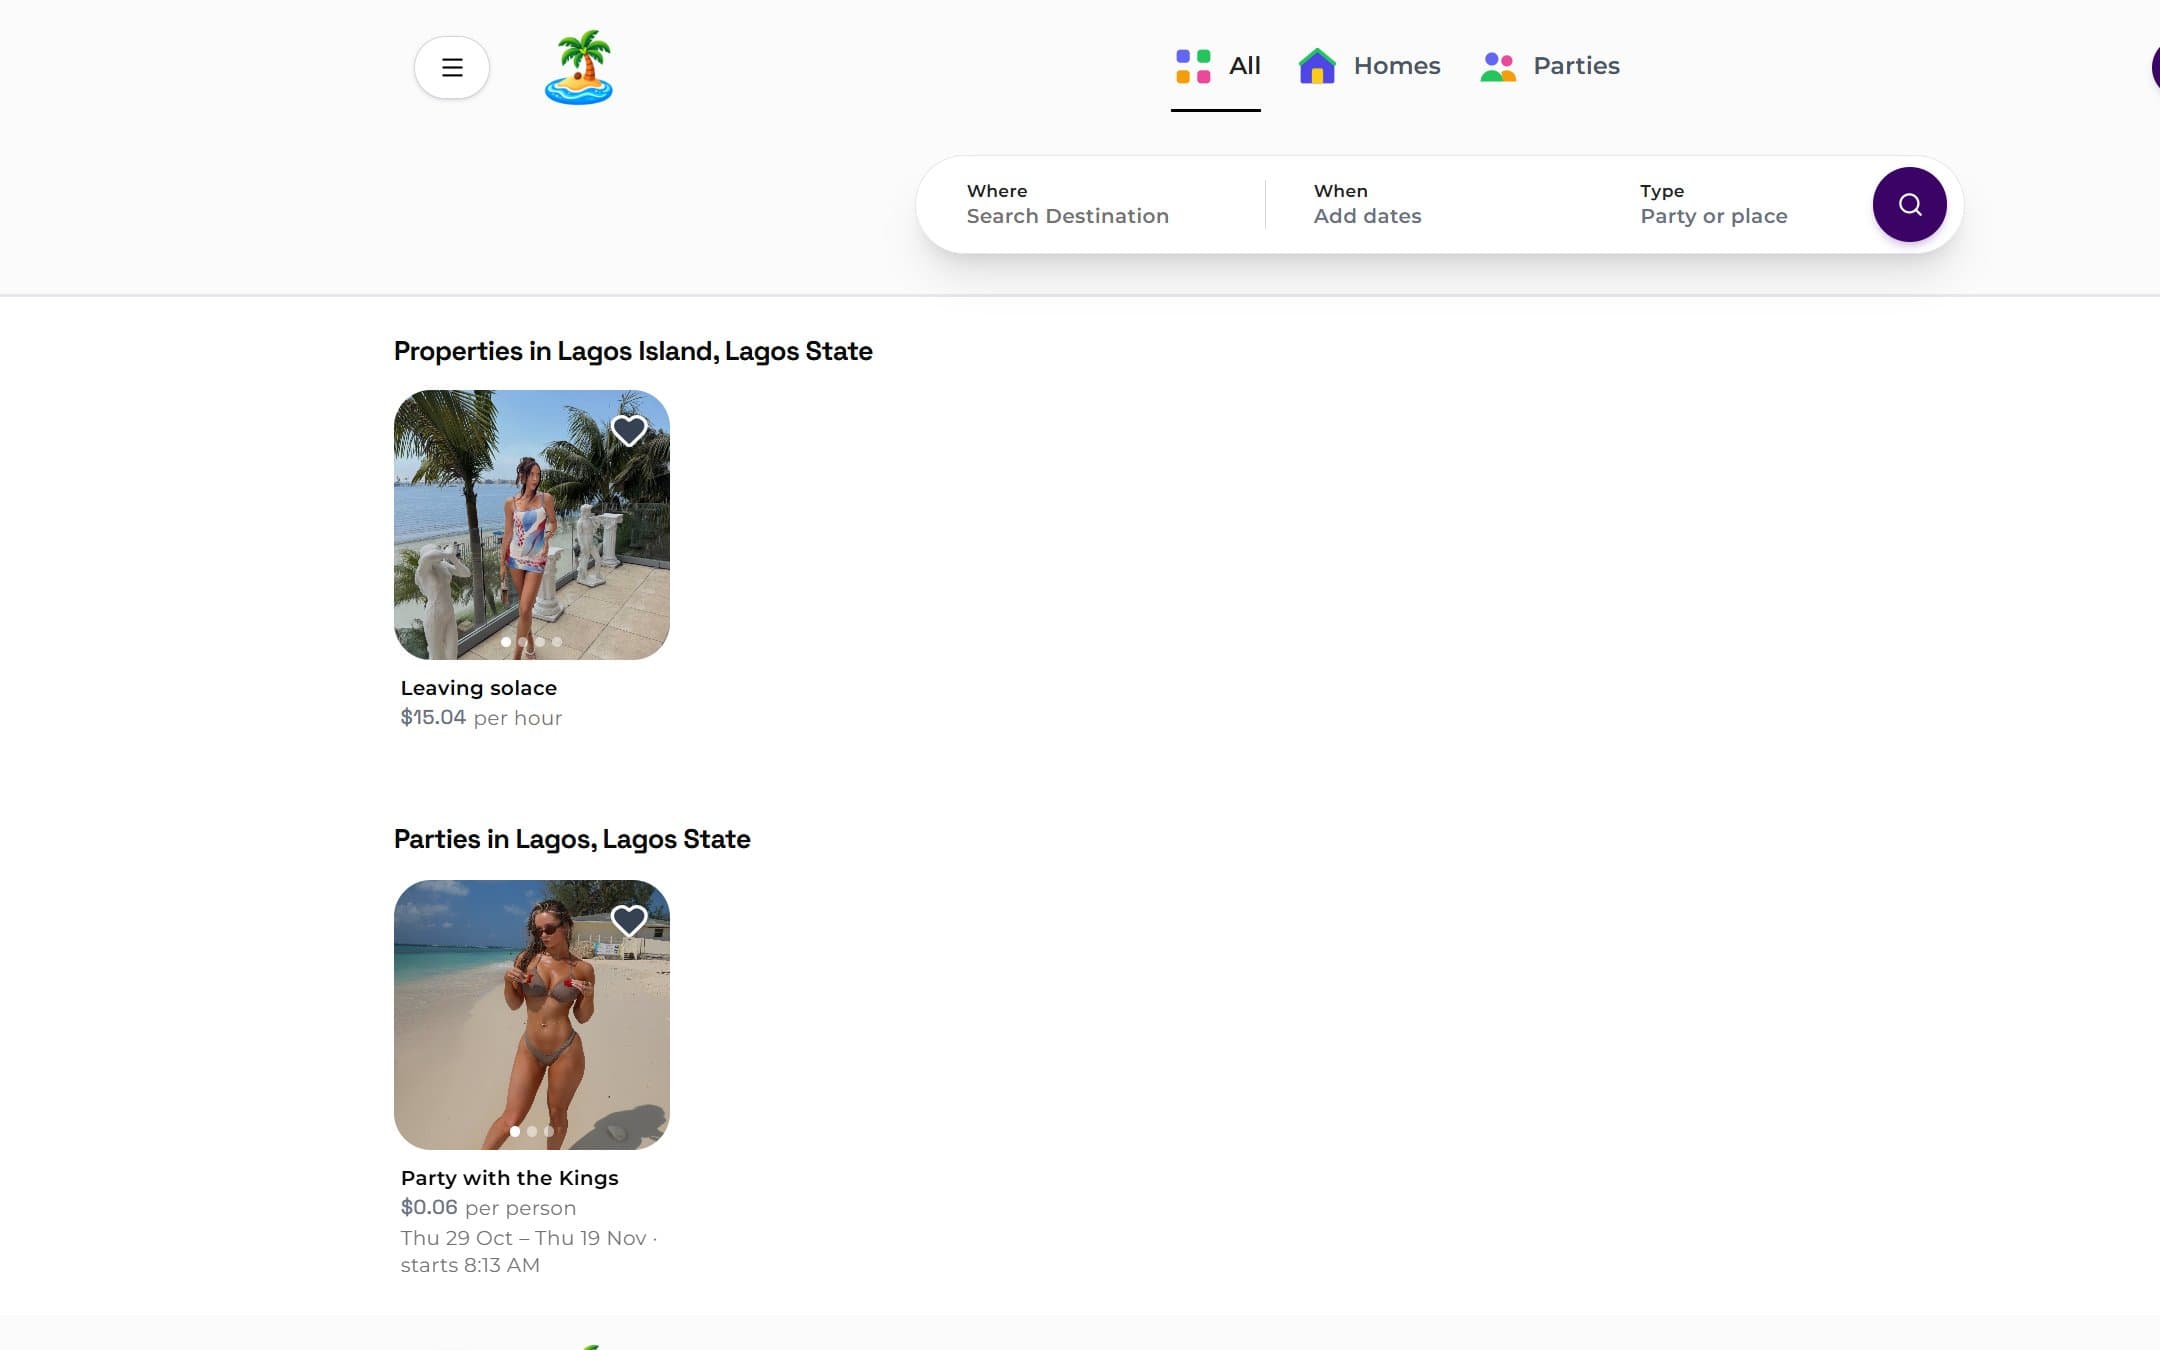The image size is (2160, 1350).
Task: Open the When add dates picker
Action: (x=1428, y=204)
